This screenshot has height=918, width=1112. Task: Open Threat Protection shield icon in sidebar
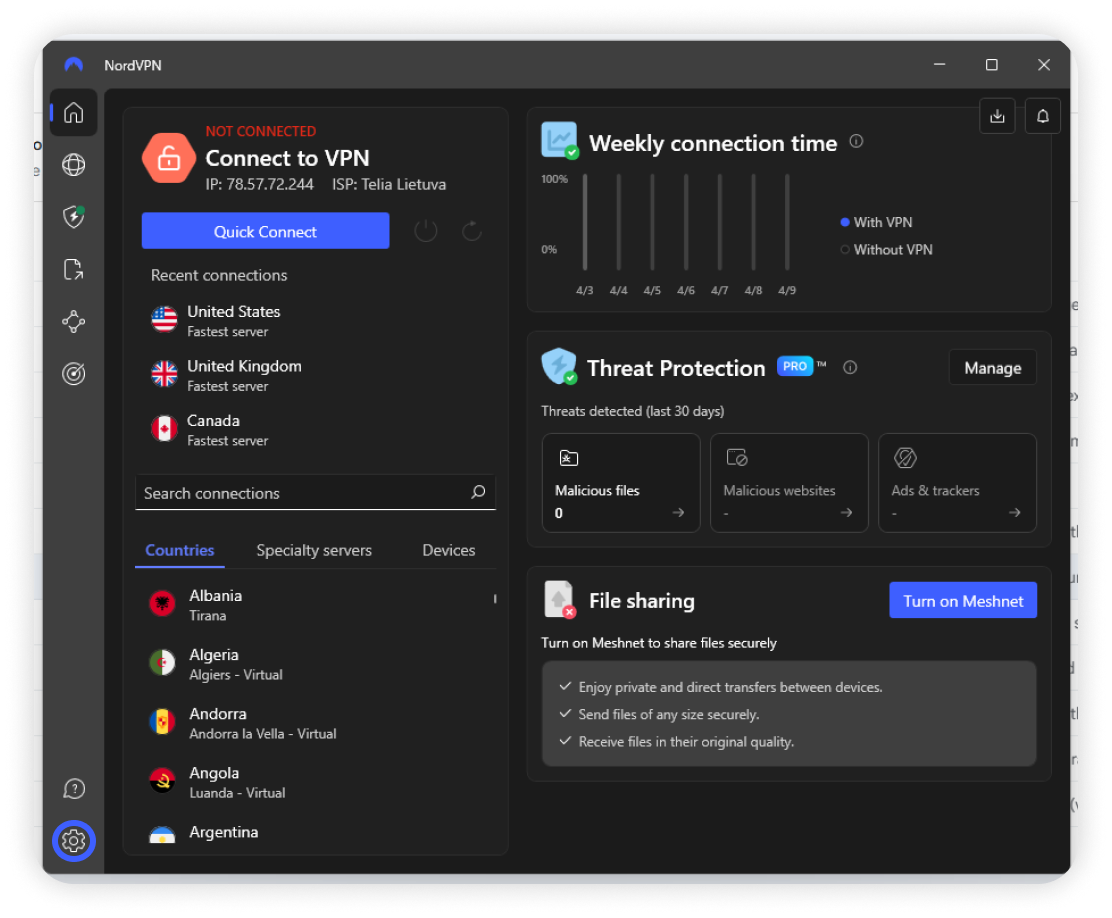73,217
